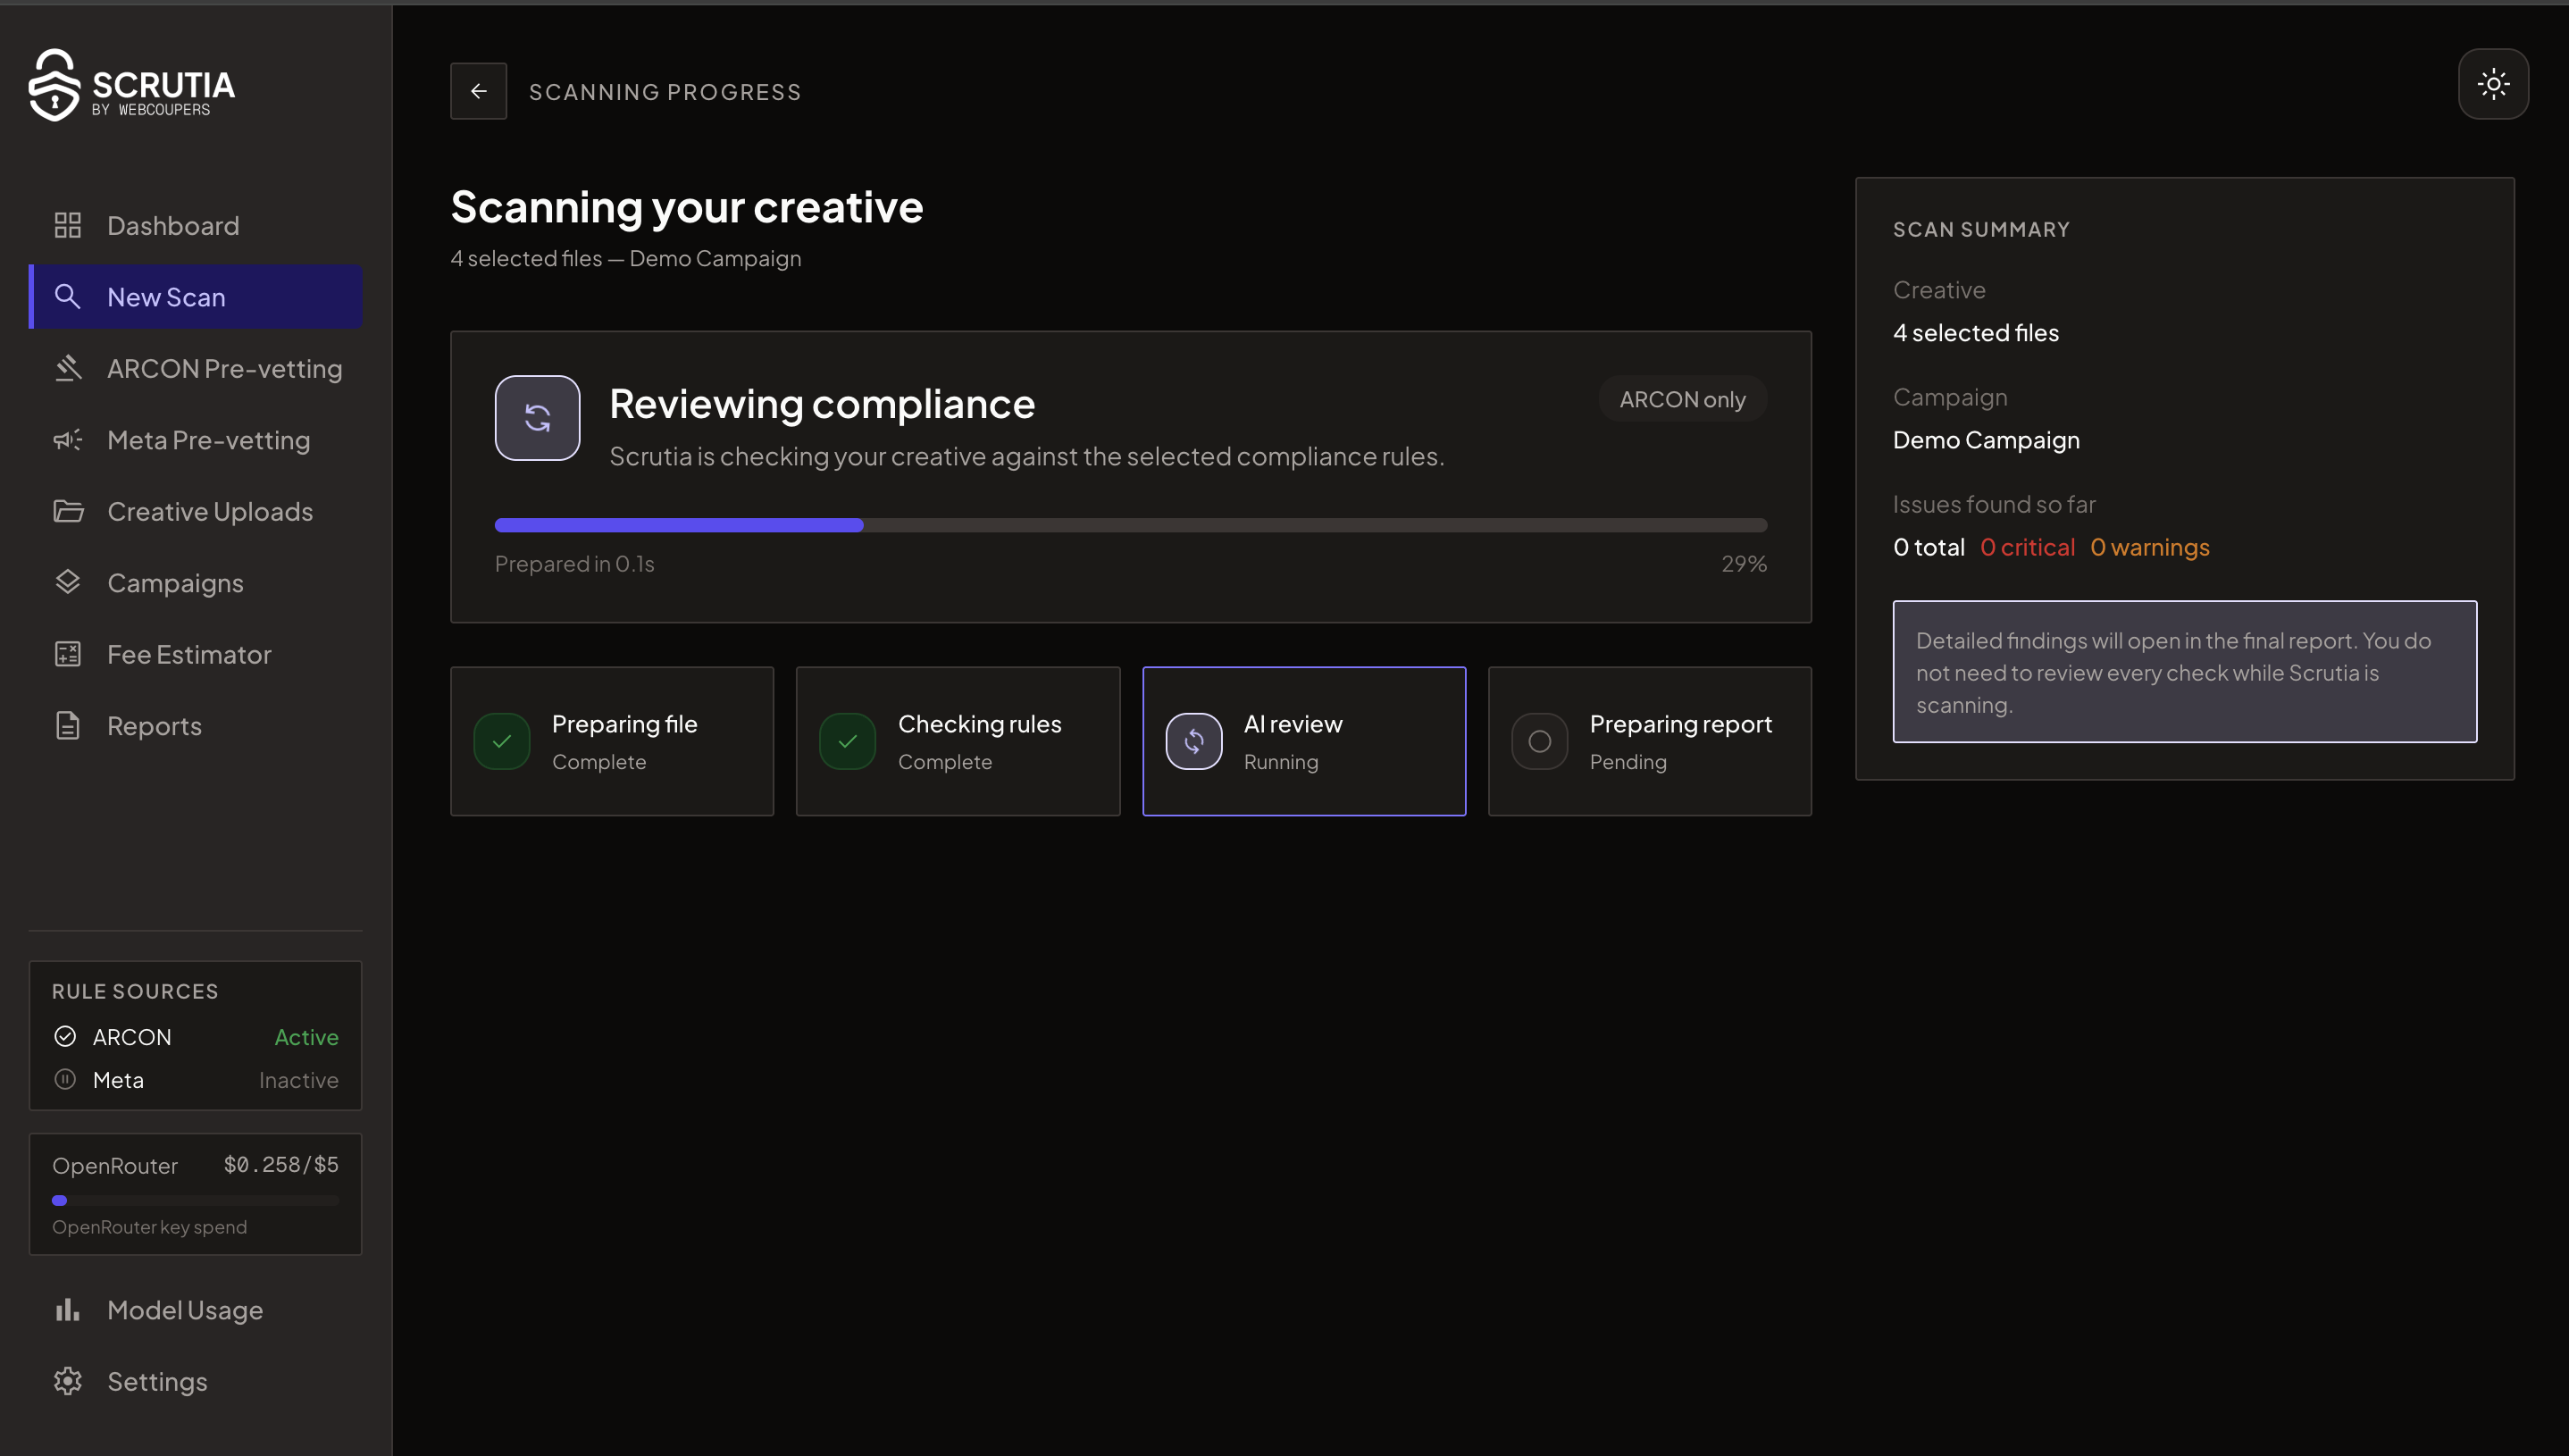Open Dashboard grid icon
2569x1456 pixels.
[x=67, y=225]
